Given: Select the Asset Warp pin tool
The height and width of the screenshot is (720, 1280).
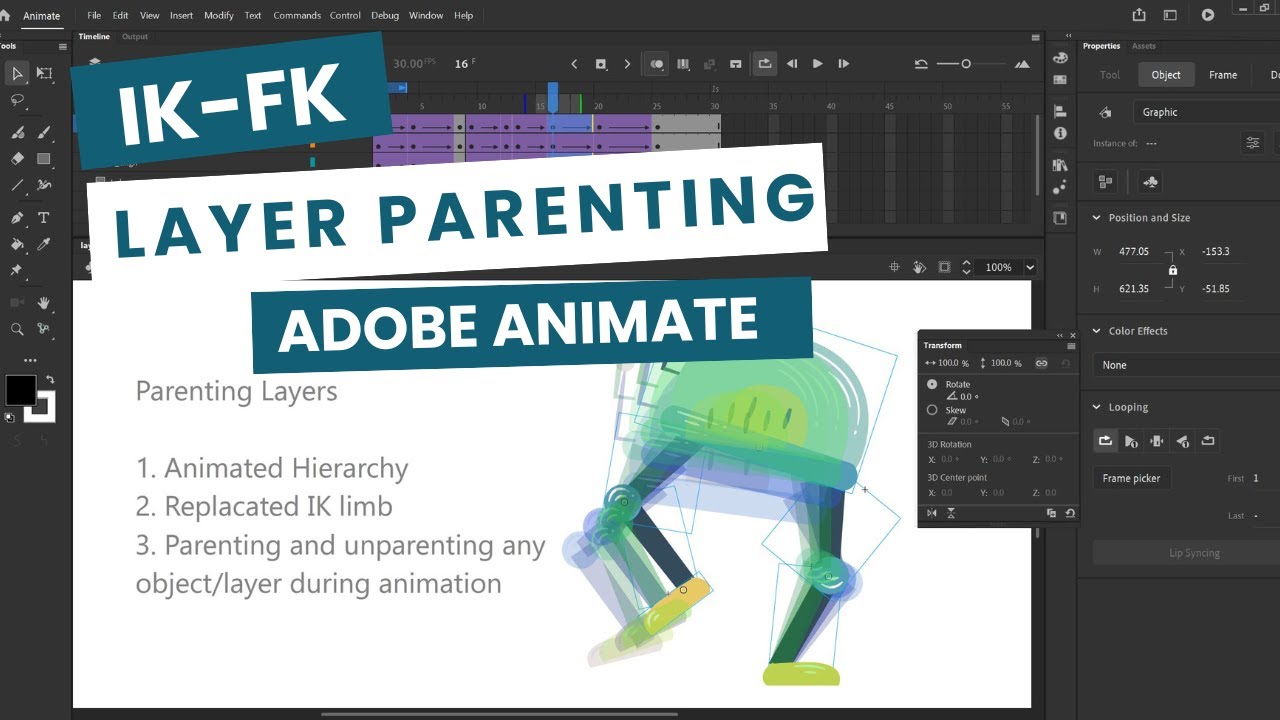Looking at the screenshot, I should 17,270.
